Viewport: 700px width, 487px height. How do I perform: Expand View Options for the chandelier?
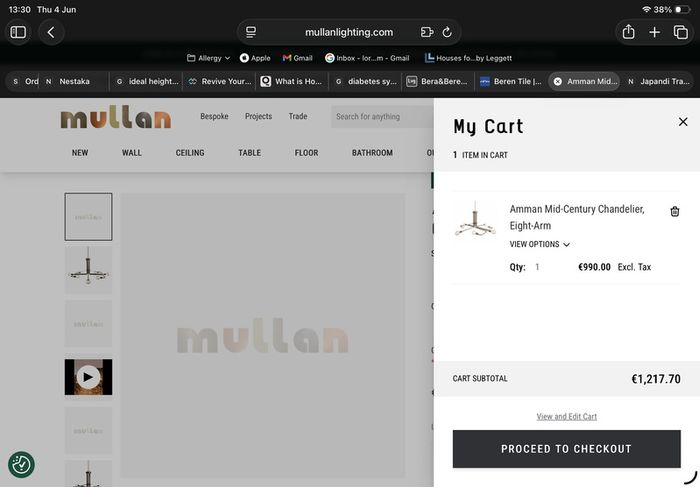pyautogui.click(x=540, y=244)
